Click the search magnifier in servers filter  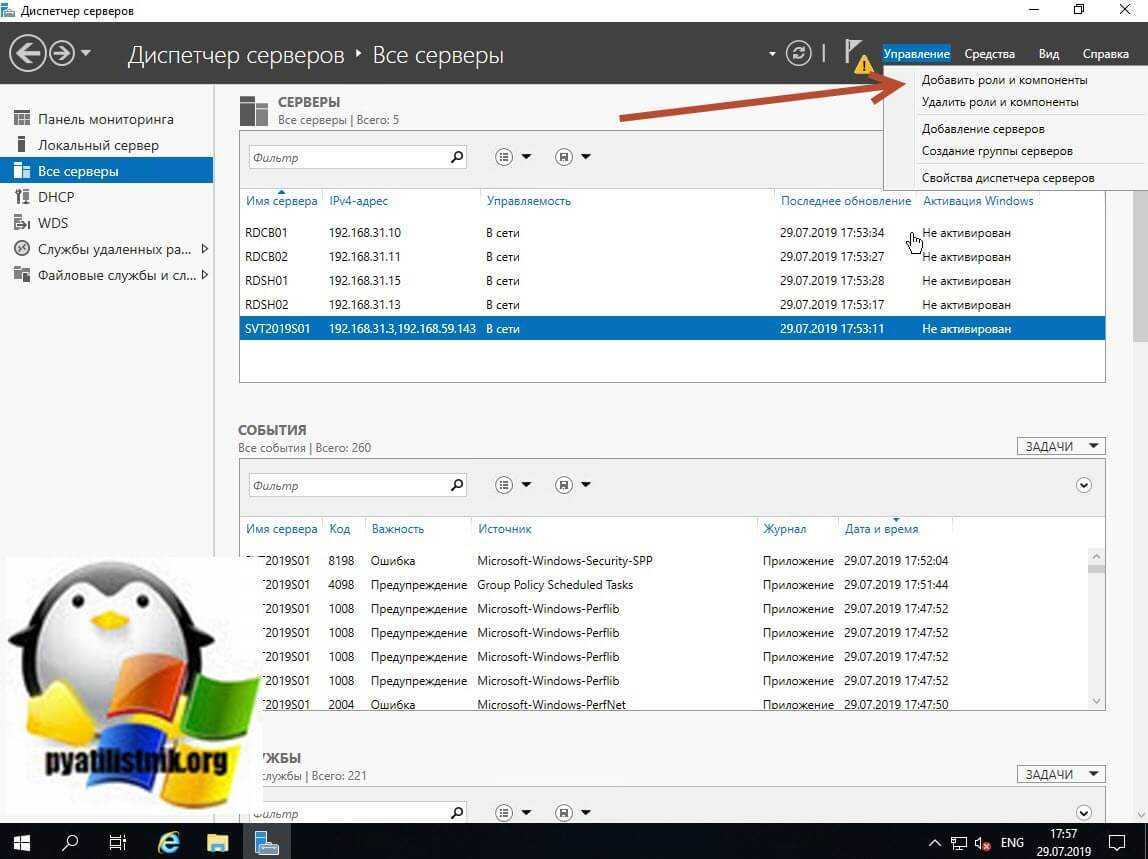[x=457, y=157]
